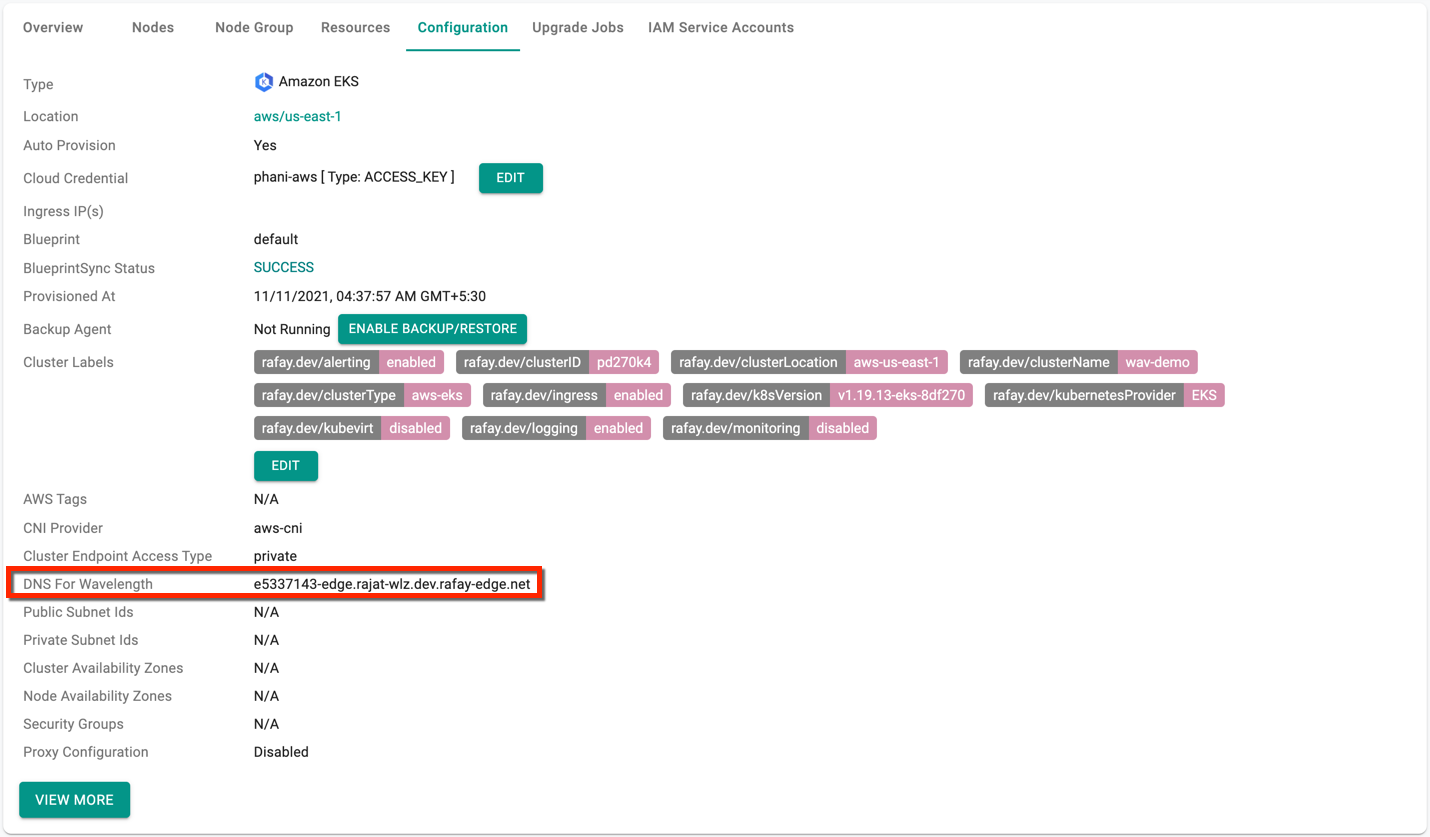Open the Overview tab
The width and height of the screenshot is (1430, 837).
tap(53, 27)
